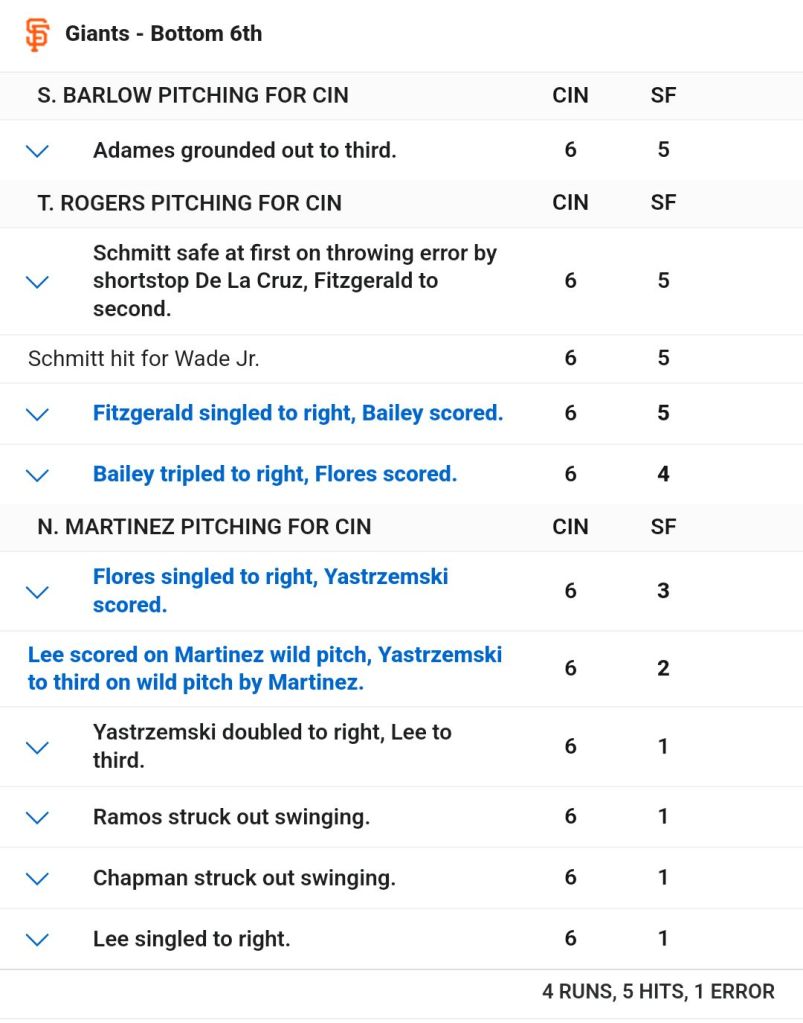Expand Ramos struck out swinging play
Image resolution: width=803 pixels, height=1023 pixels.
click(x=37, y=818)
